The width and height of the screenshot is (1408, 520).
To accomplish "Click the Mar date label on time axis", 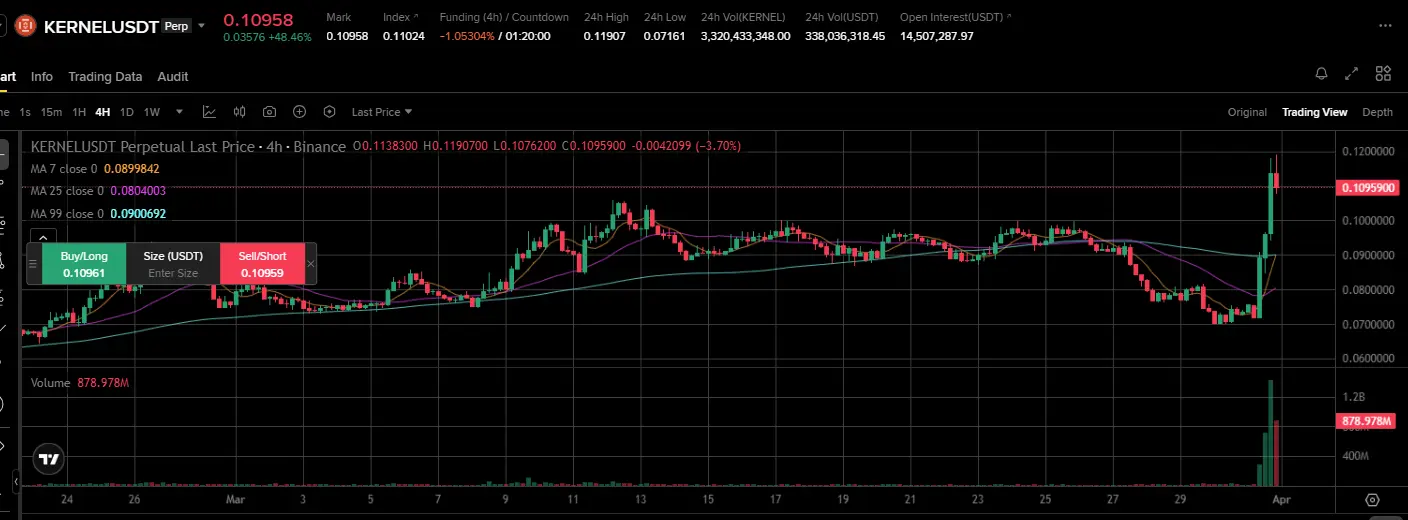I will tap(235, 498).
